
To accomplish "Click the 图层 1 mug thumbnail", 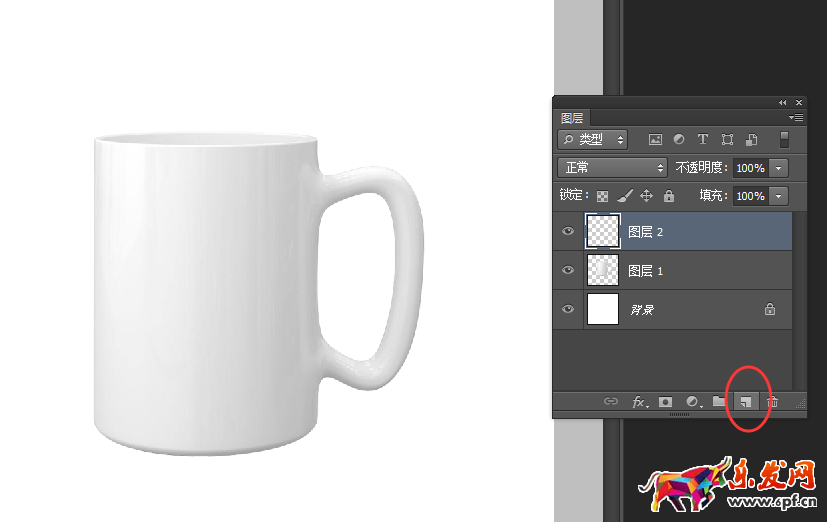I will point(603,270).
